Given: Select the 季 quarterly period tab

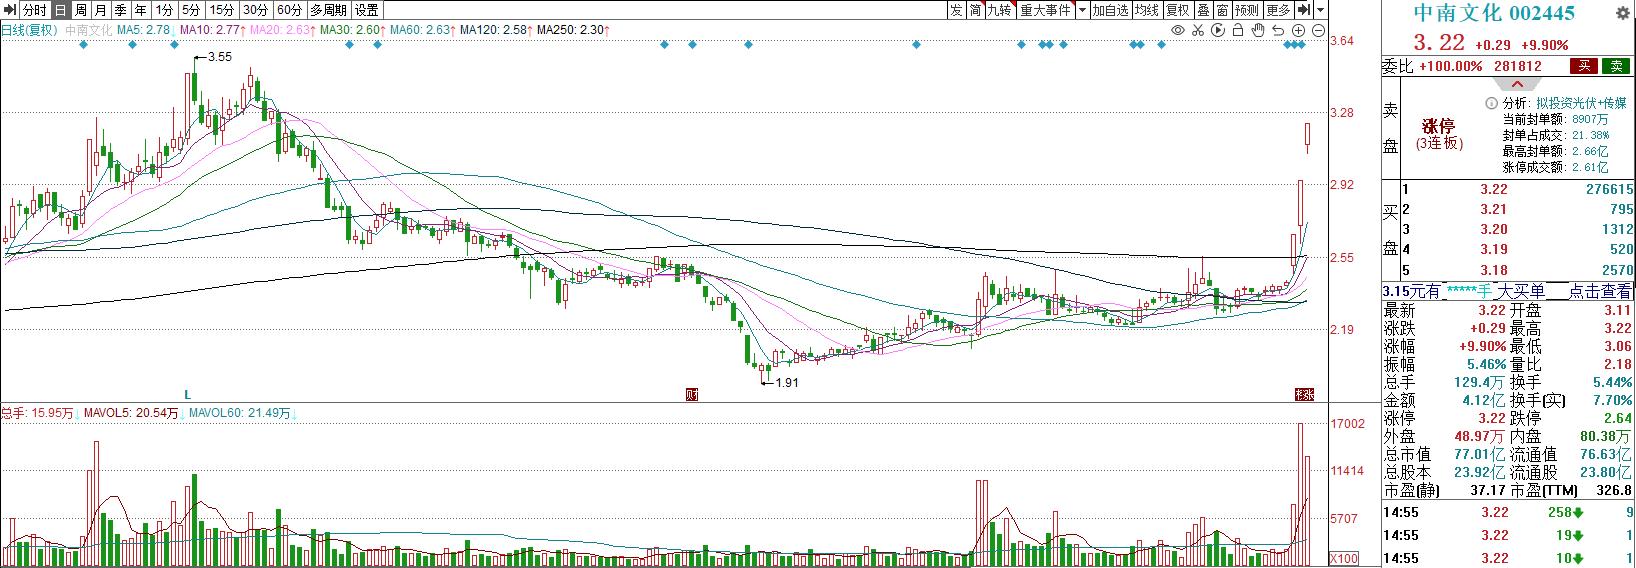Looking at the screenshot, I should pos(120,10).
